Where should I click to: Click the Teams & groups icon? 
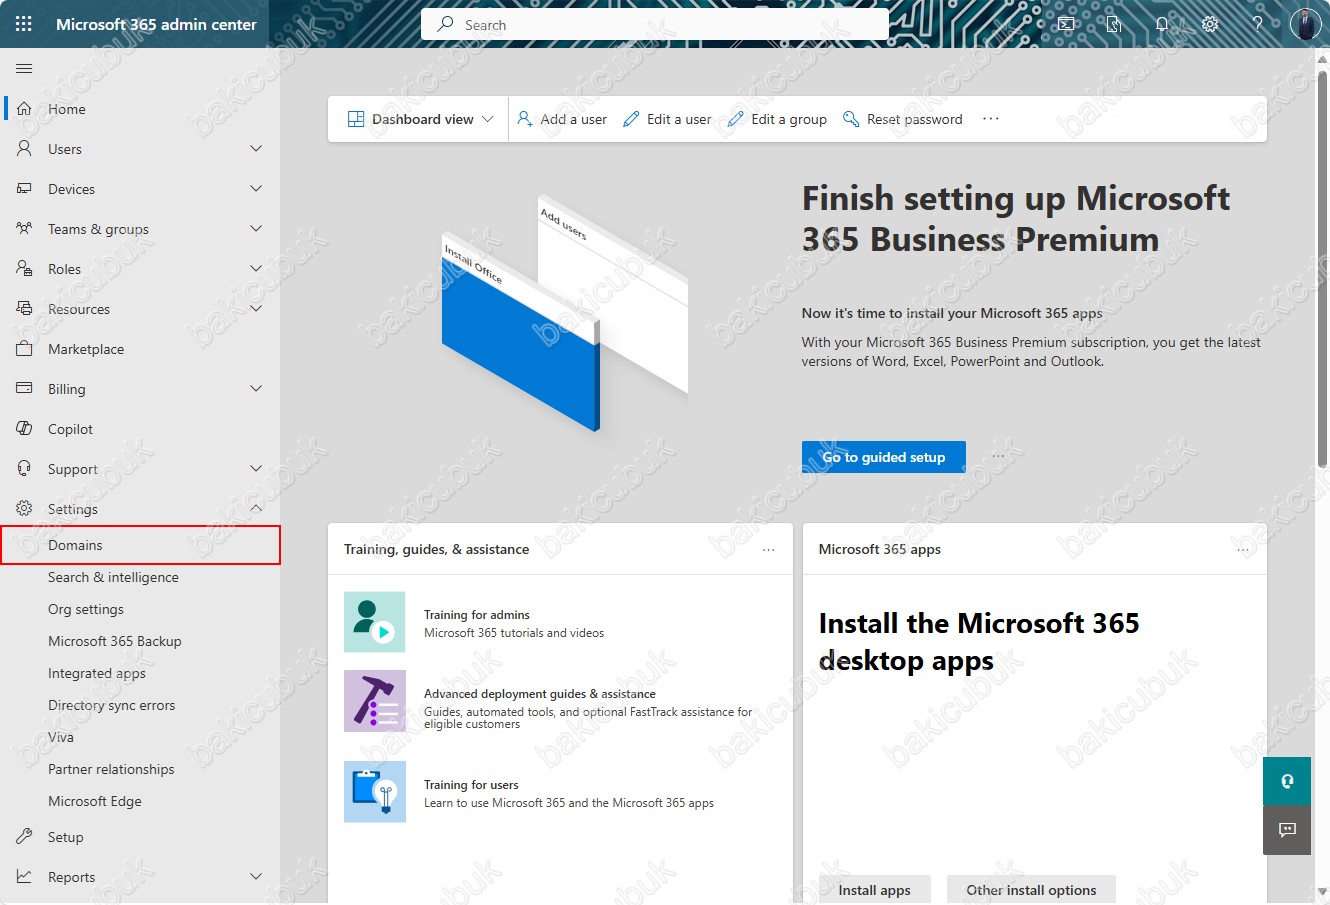point(24,229)
